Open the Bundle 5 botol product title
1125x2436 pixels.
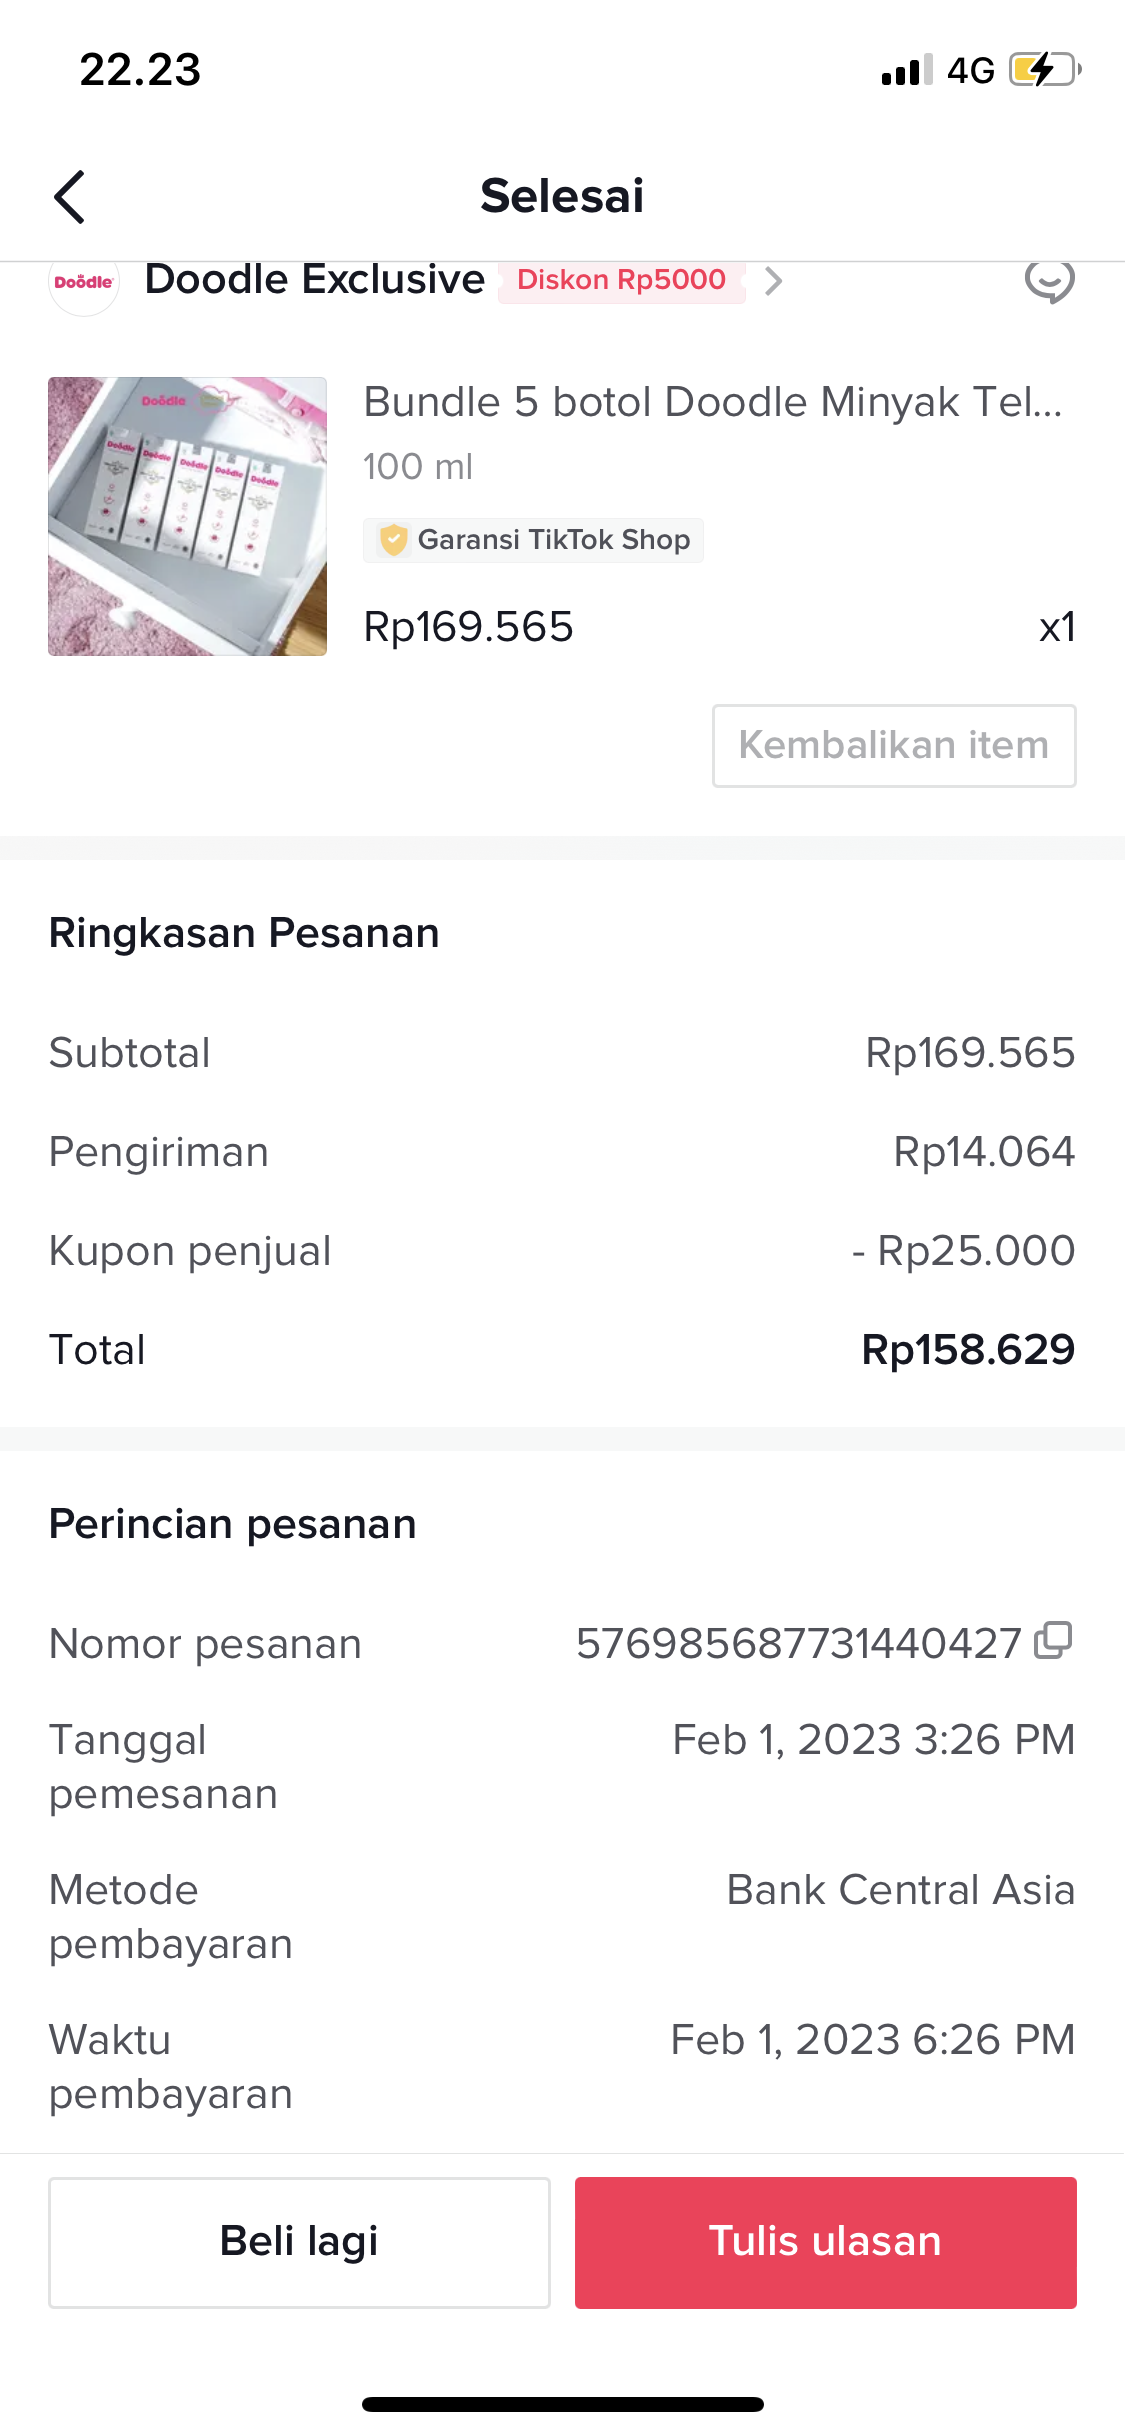click(712, 402)
